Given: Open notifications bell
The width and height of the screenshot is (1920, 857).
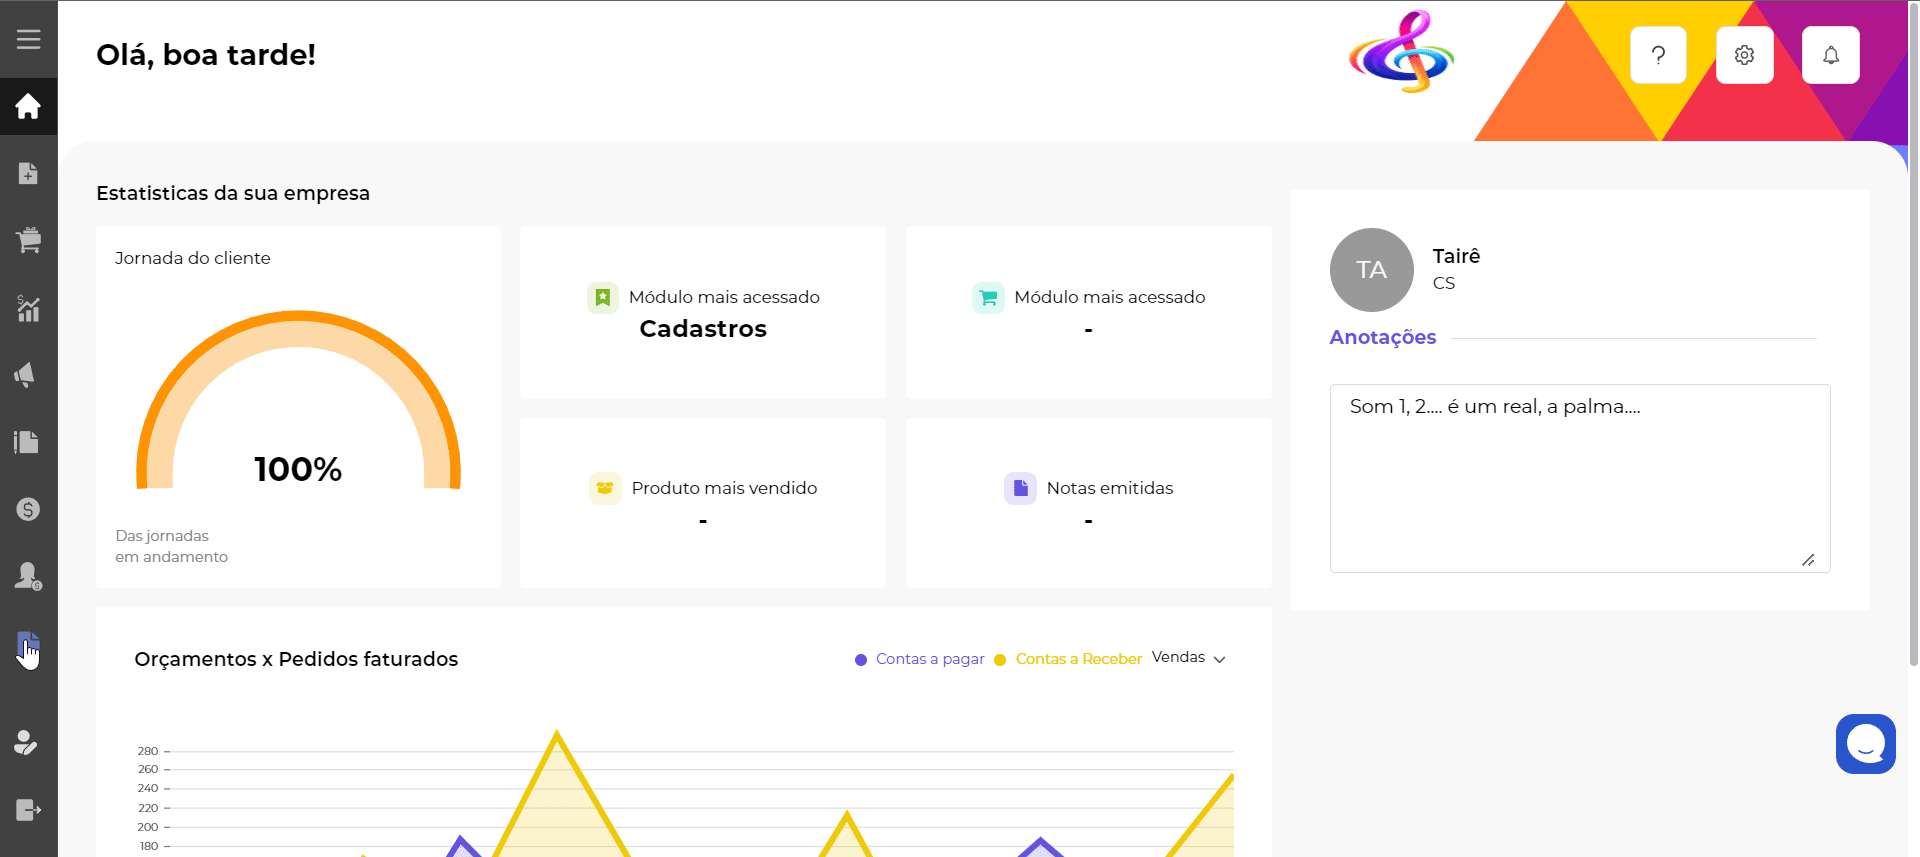Looking at the screenshot, I should [x=1830, y=55].
